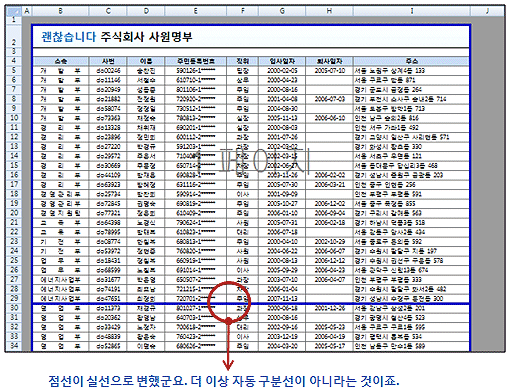This screenshot has height=390, width=512.
Task: Select the 입사일자 cell in row 29
Action: (x=282, y=298)
